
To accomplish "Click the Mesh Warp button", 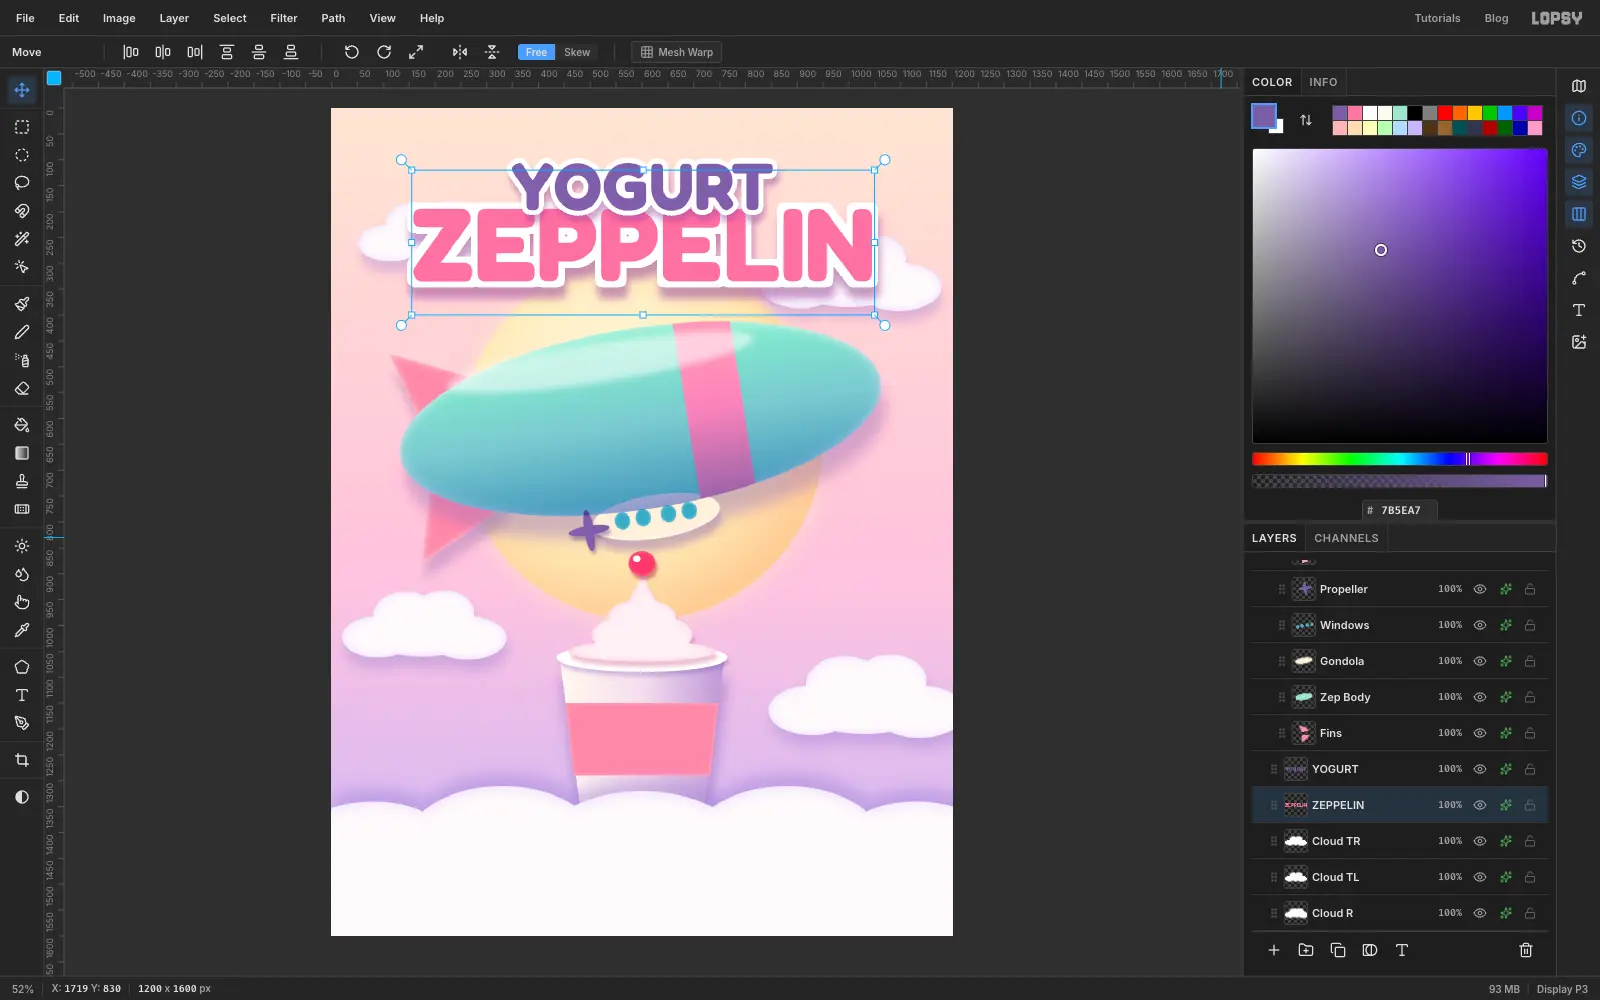I will (x=677, y=52).
